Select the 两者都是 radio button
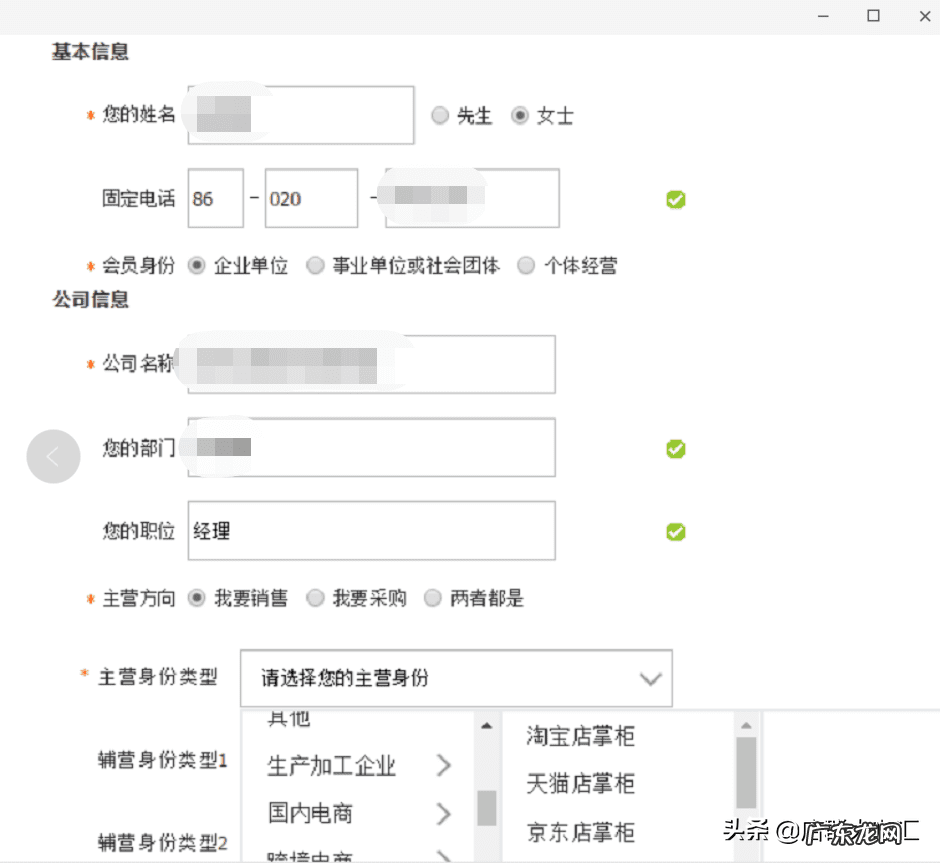940x863 pixels. click(432, 598)
